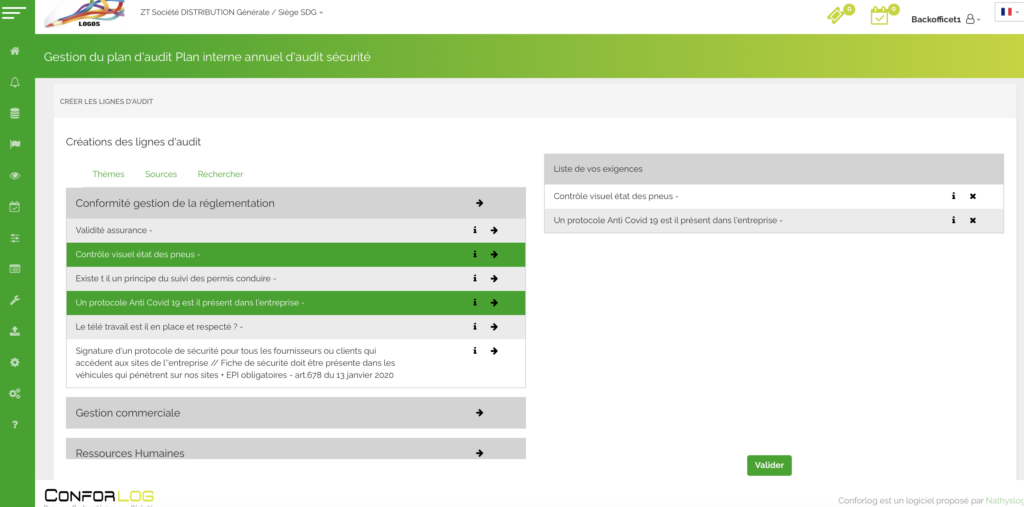Expand the Ressources Humaines section
The image size is (1024, 507).
tap(479, 452)
